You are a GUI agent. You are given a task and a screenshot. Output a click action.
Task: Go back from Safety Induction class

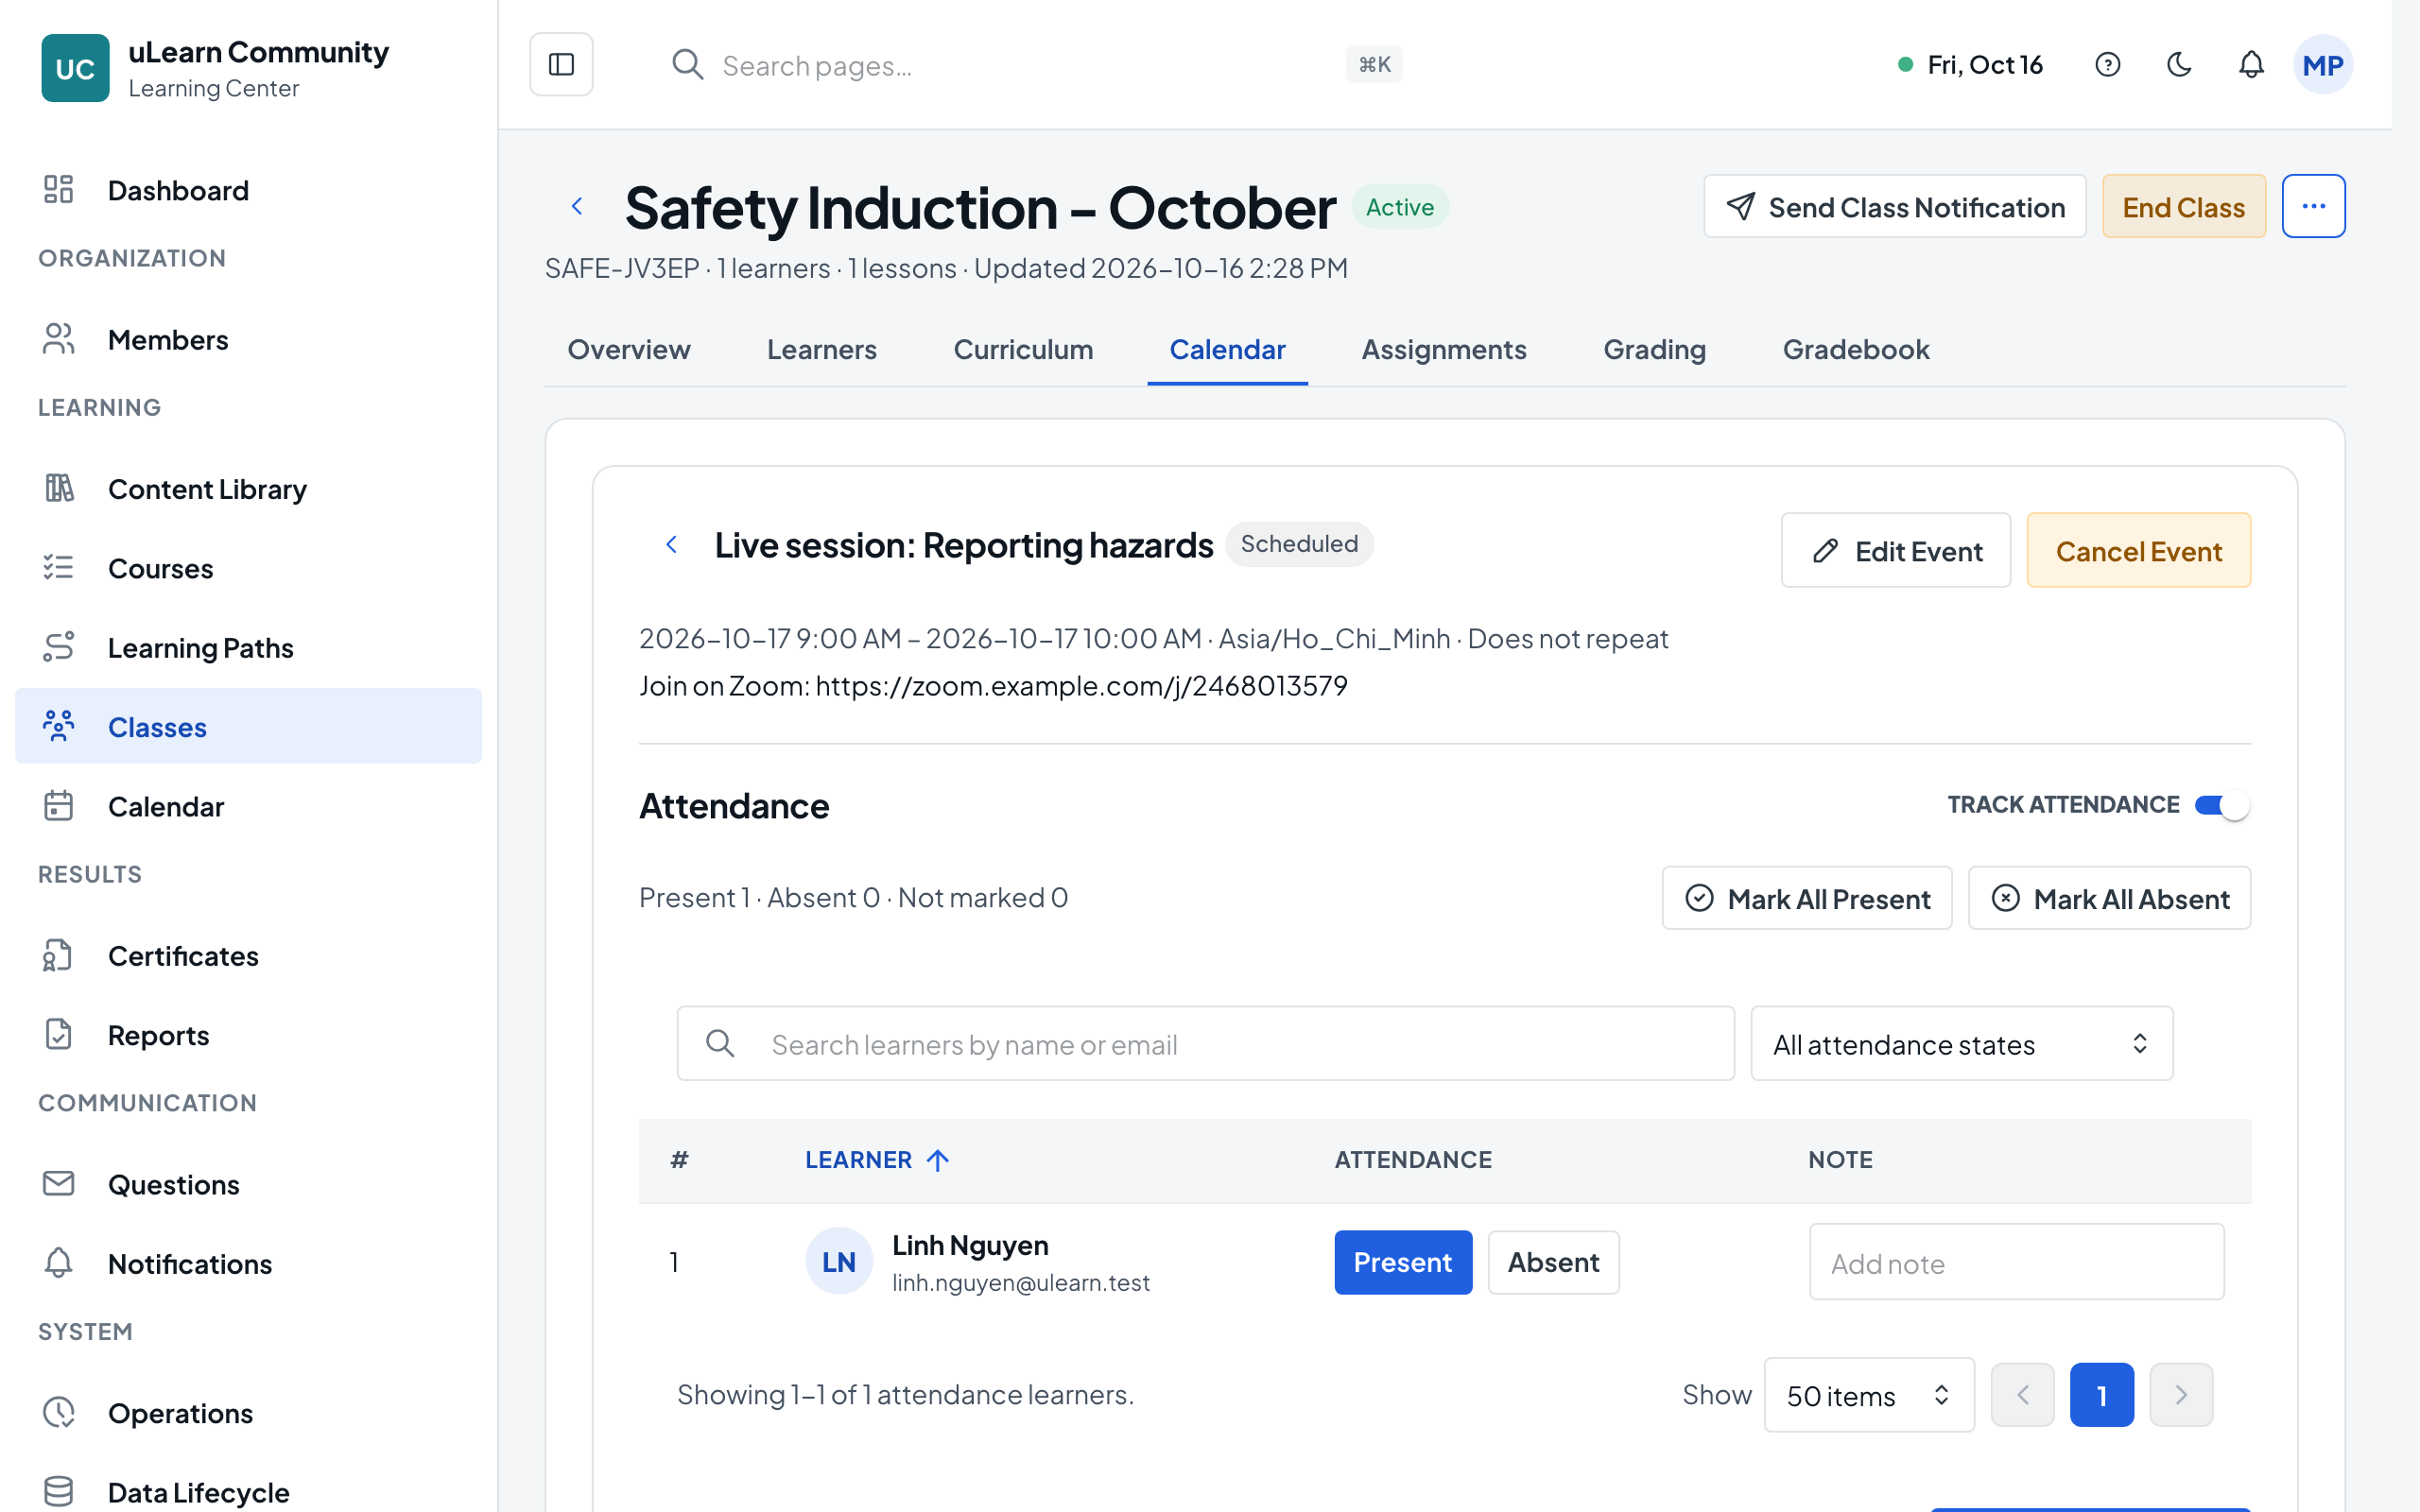(x=577, y=206)
